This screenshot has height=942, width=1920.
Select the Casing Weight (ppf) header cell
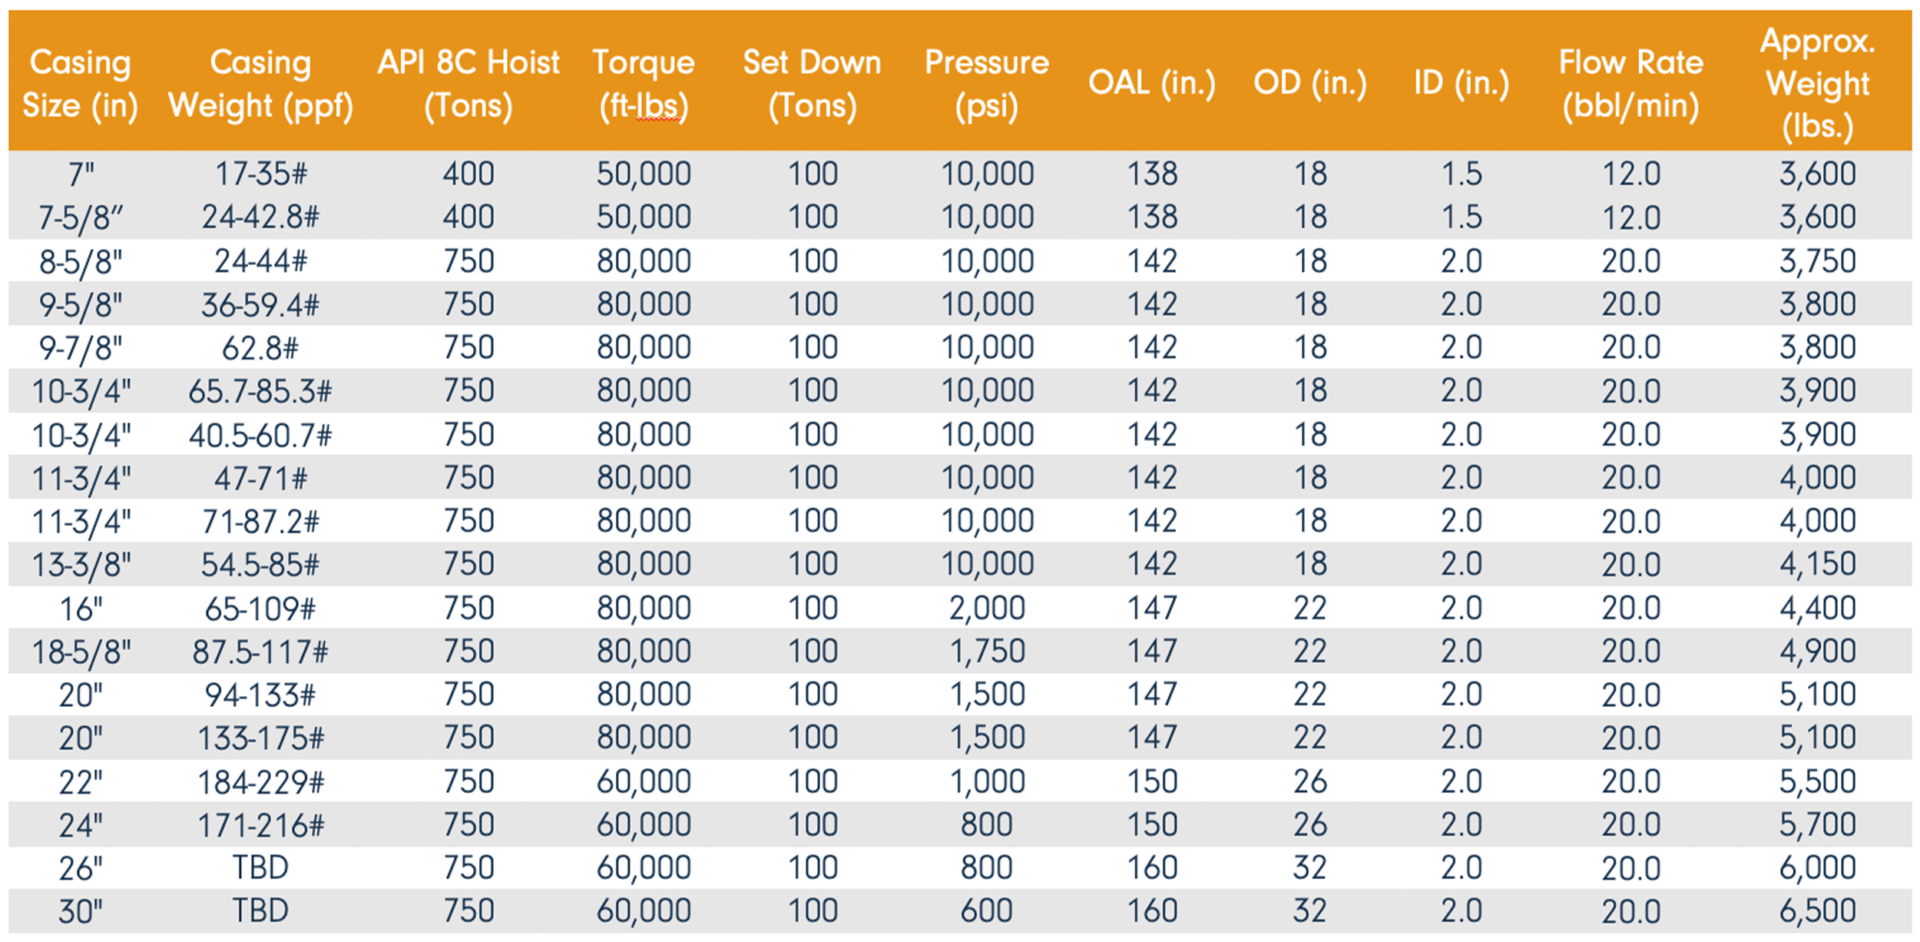pos(260,84)
